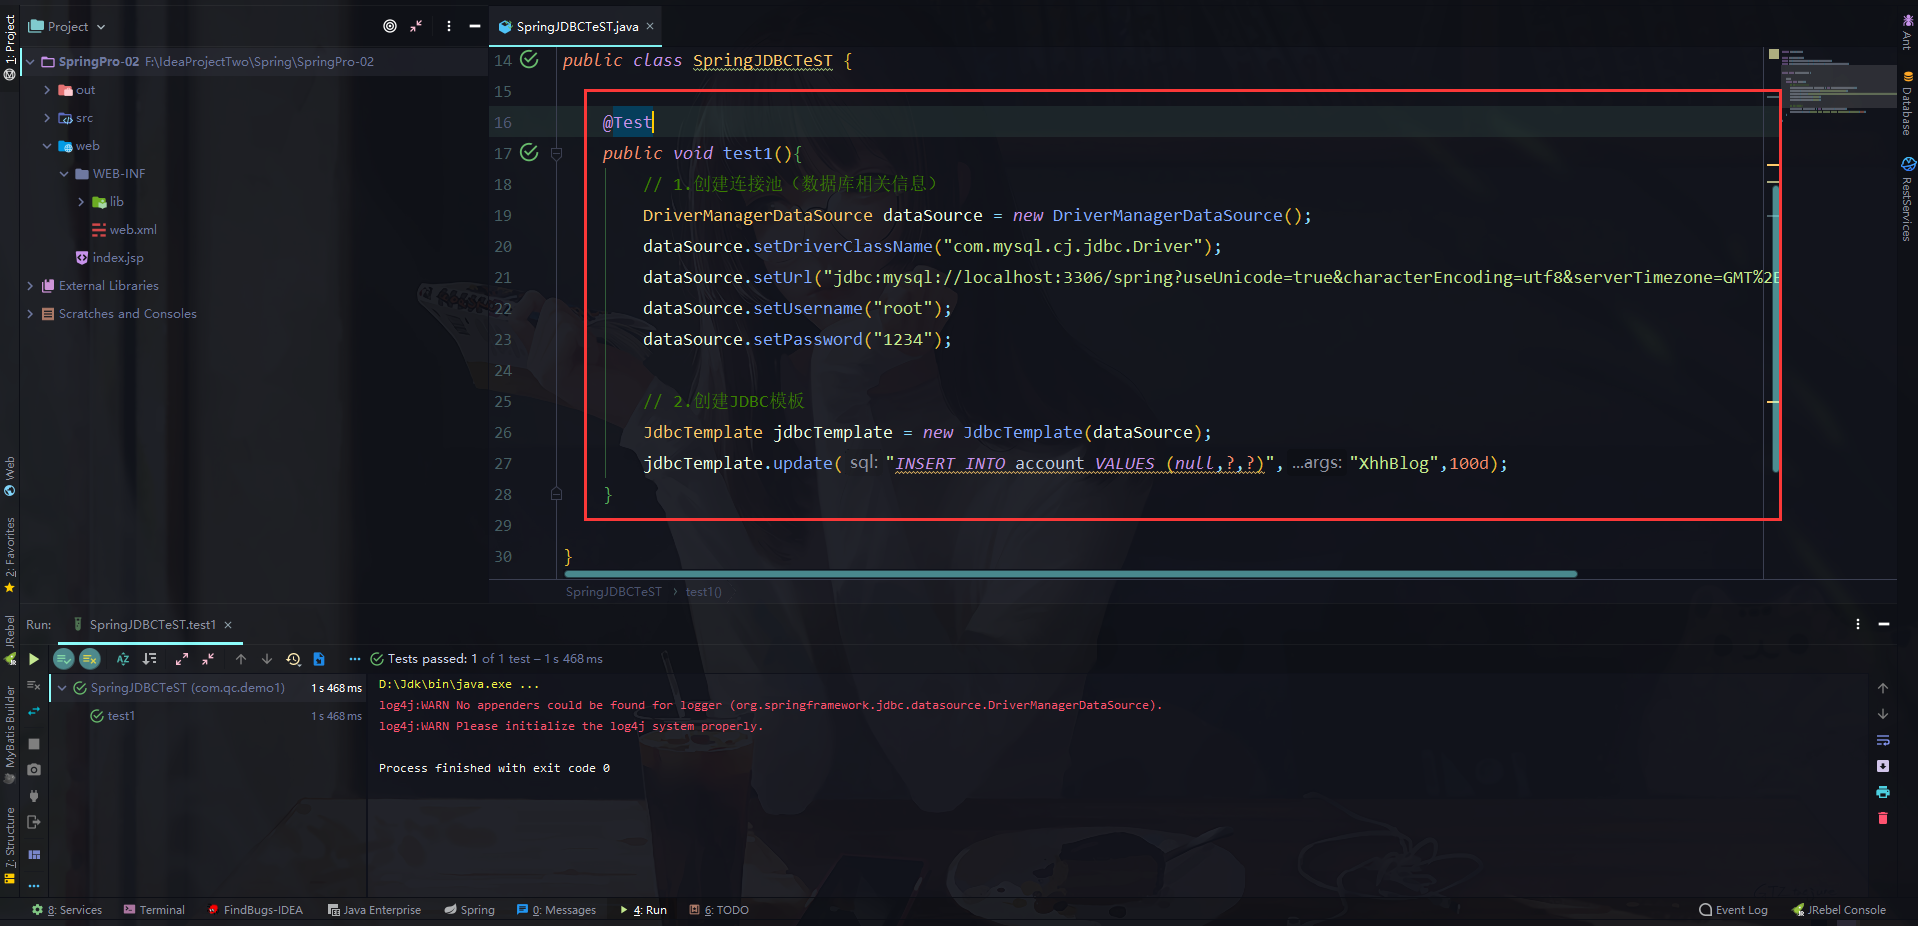Image resolution: width=1918 pixels, height=926 pixels.
Task: Open the Event Log
Action: click(1733, 910)
